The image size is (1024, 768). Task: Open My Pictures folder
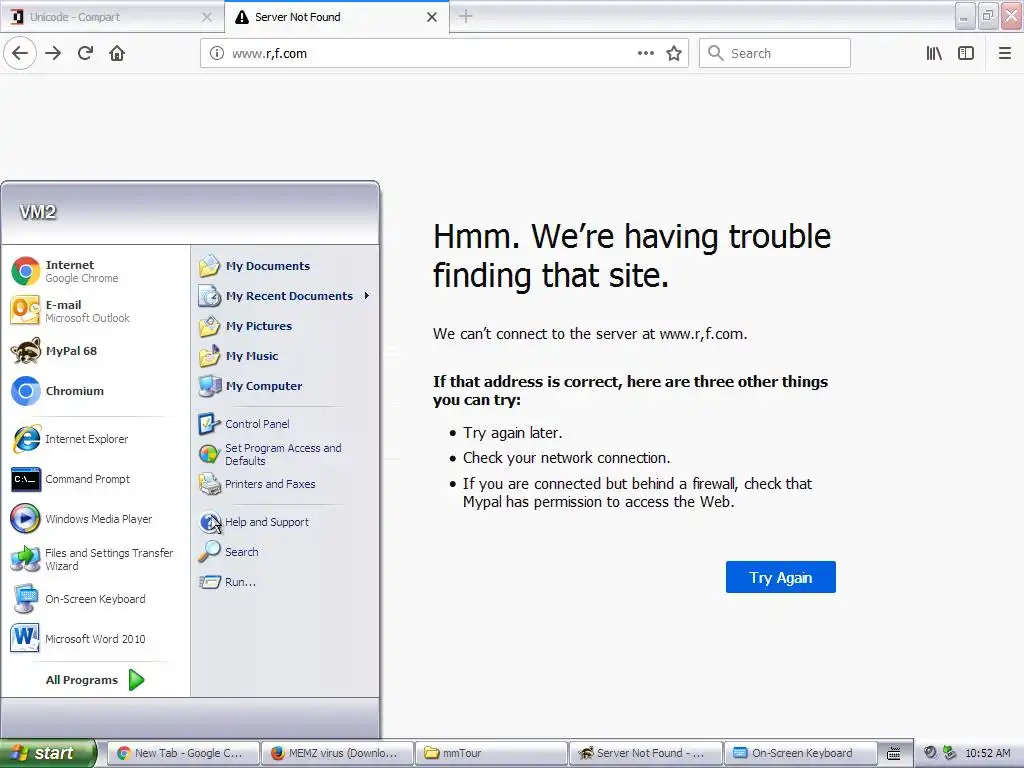[285, 326]
